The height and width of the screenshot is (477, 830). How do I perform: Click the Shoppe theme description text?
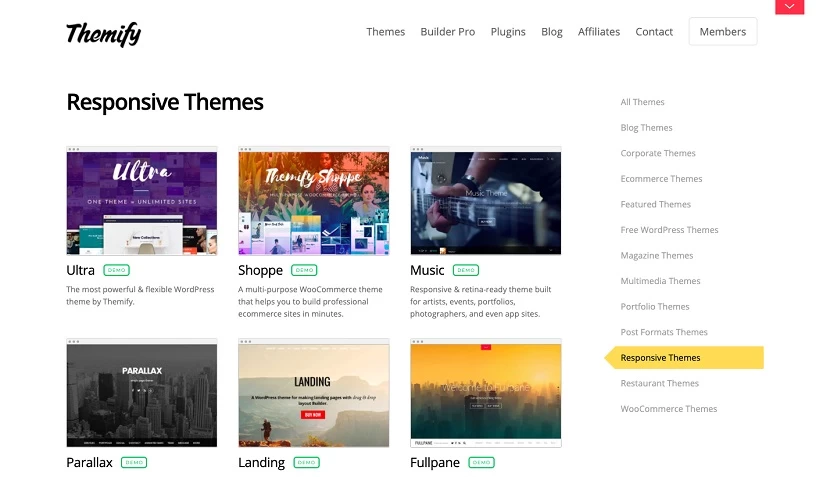pyautogui.click(x=310, y=302)
